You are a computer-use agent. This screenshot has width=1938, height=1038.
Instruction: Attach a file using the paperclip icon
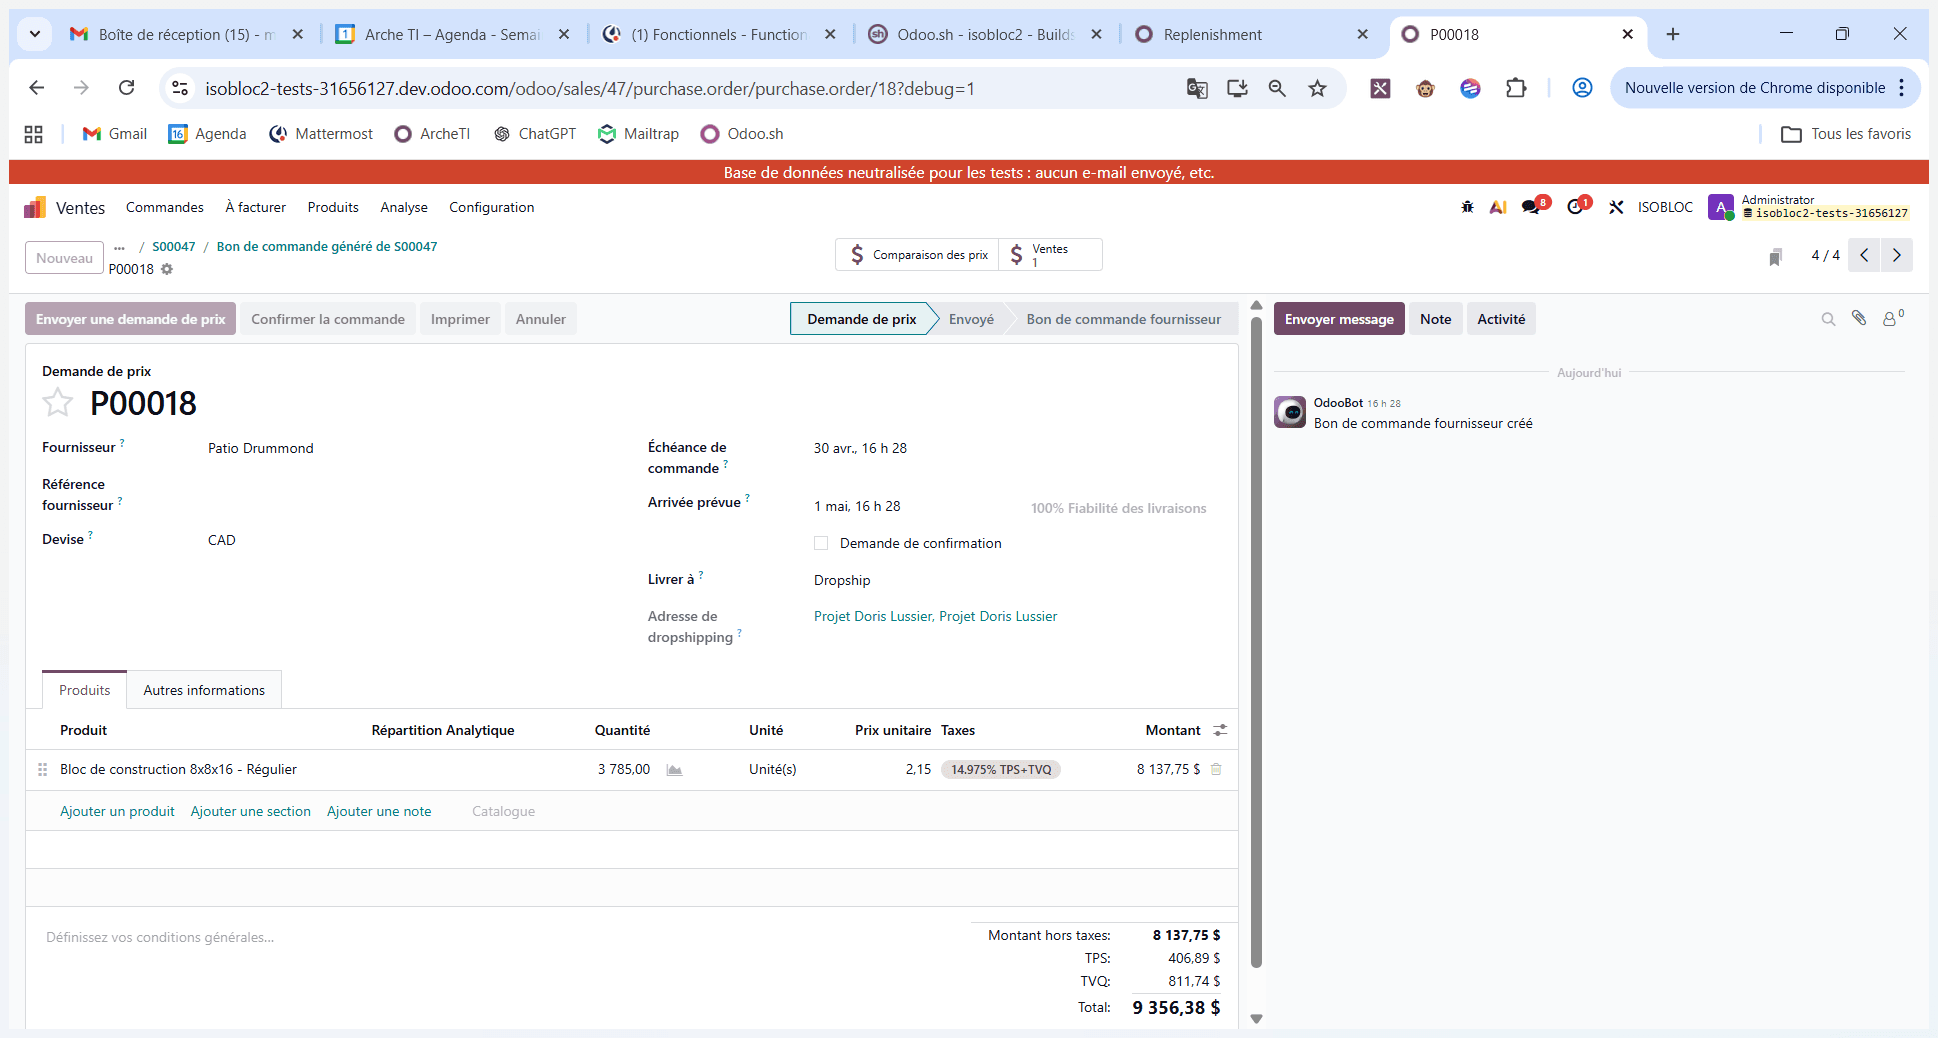tap(1859, 318)
